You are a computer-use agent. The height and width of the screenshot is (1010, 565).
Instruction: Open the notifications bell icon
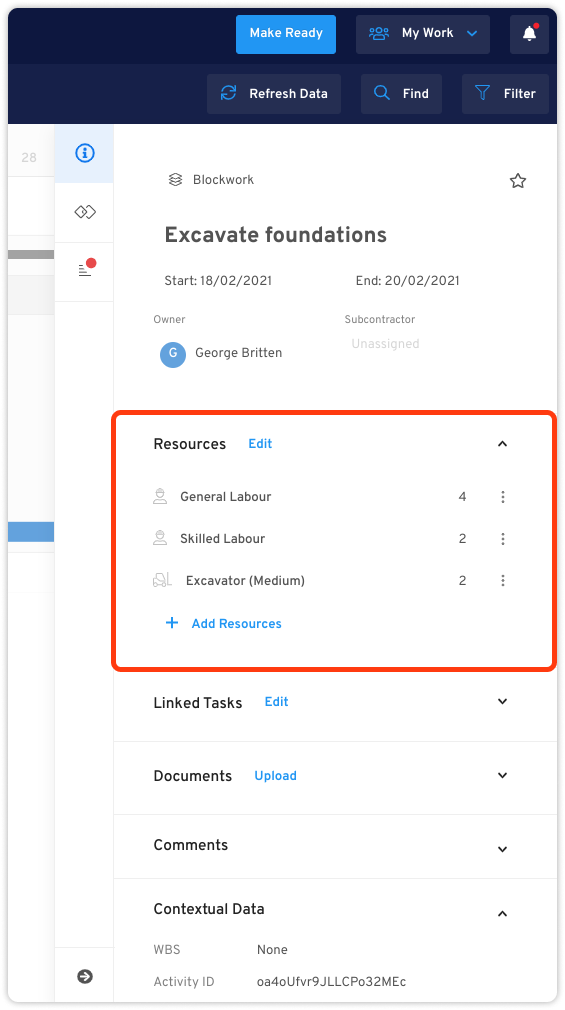click(x=529, y=33)
